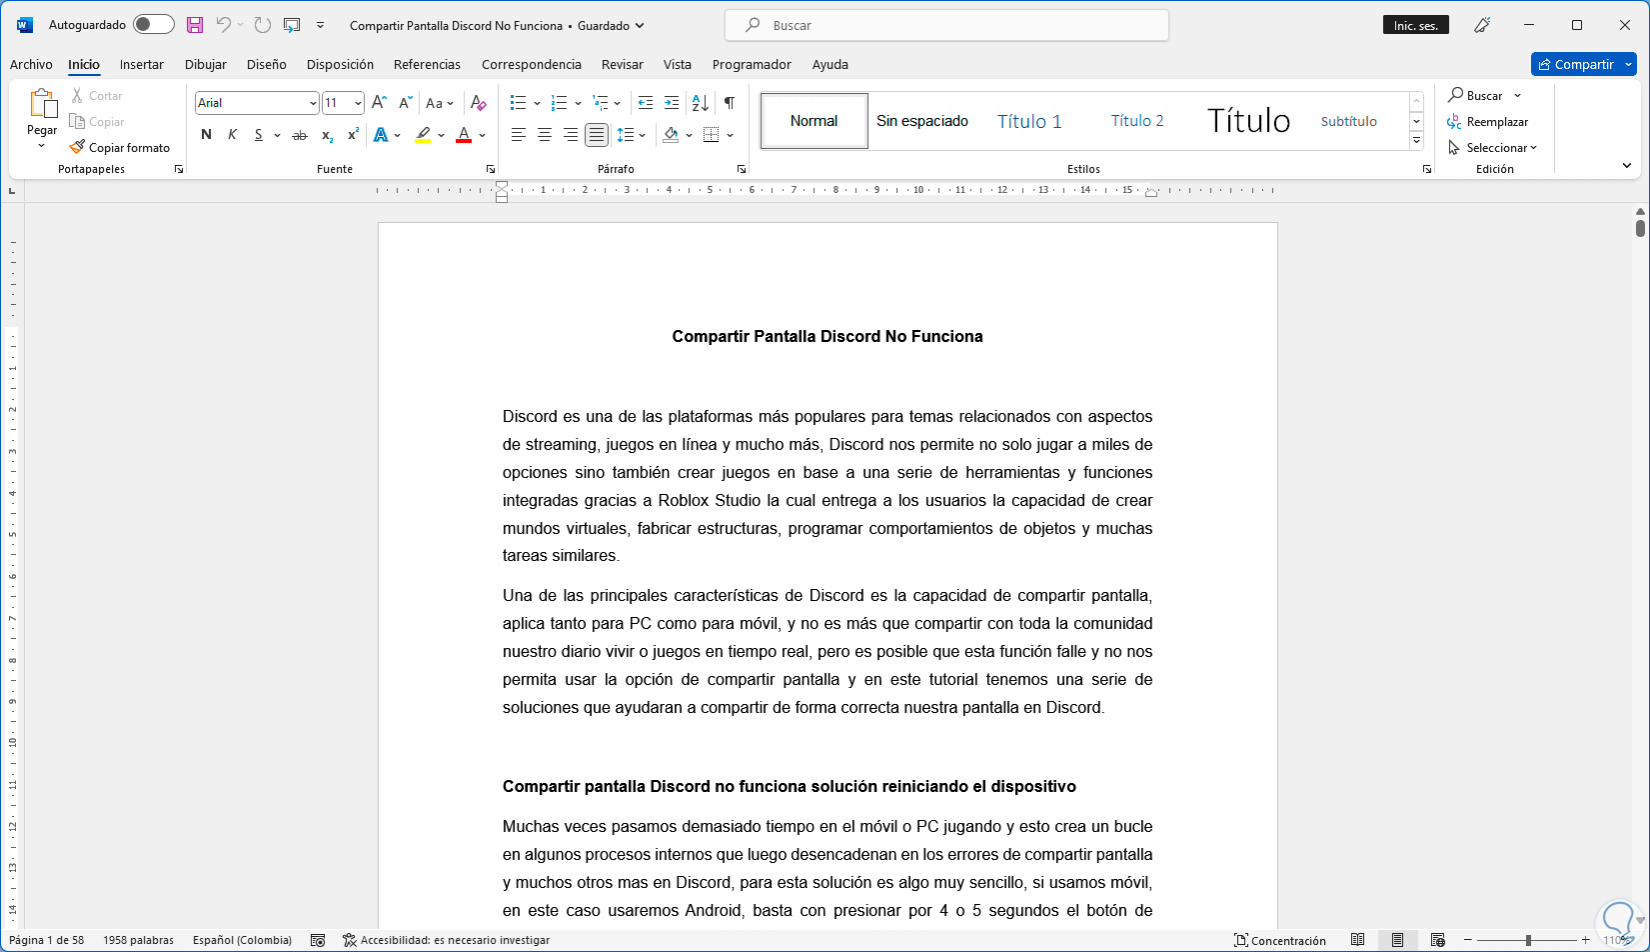Expand the Pegar paste options arrow

[x=42, y=146]
